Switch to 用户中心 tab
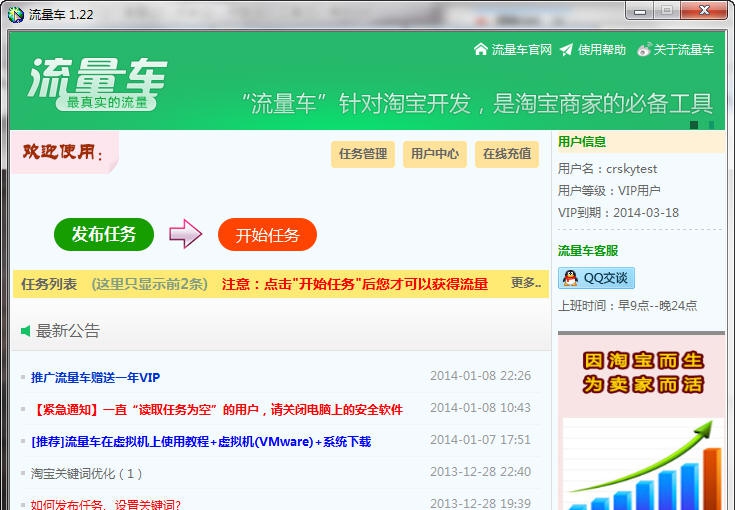This screenshot has height=510, width=735. [x=435, y=154]
